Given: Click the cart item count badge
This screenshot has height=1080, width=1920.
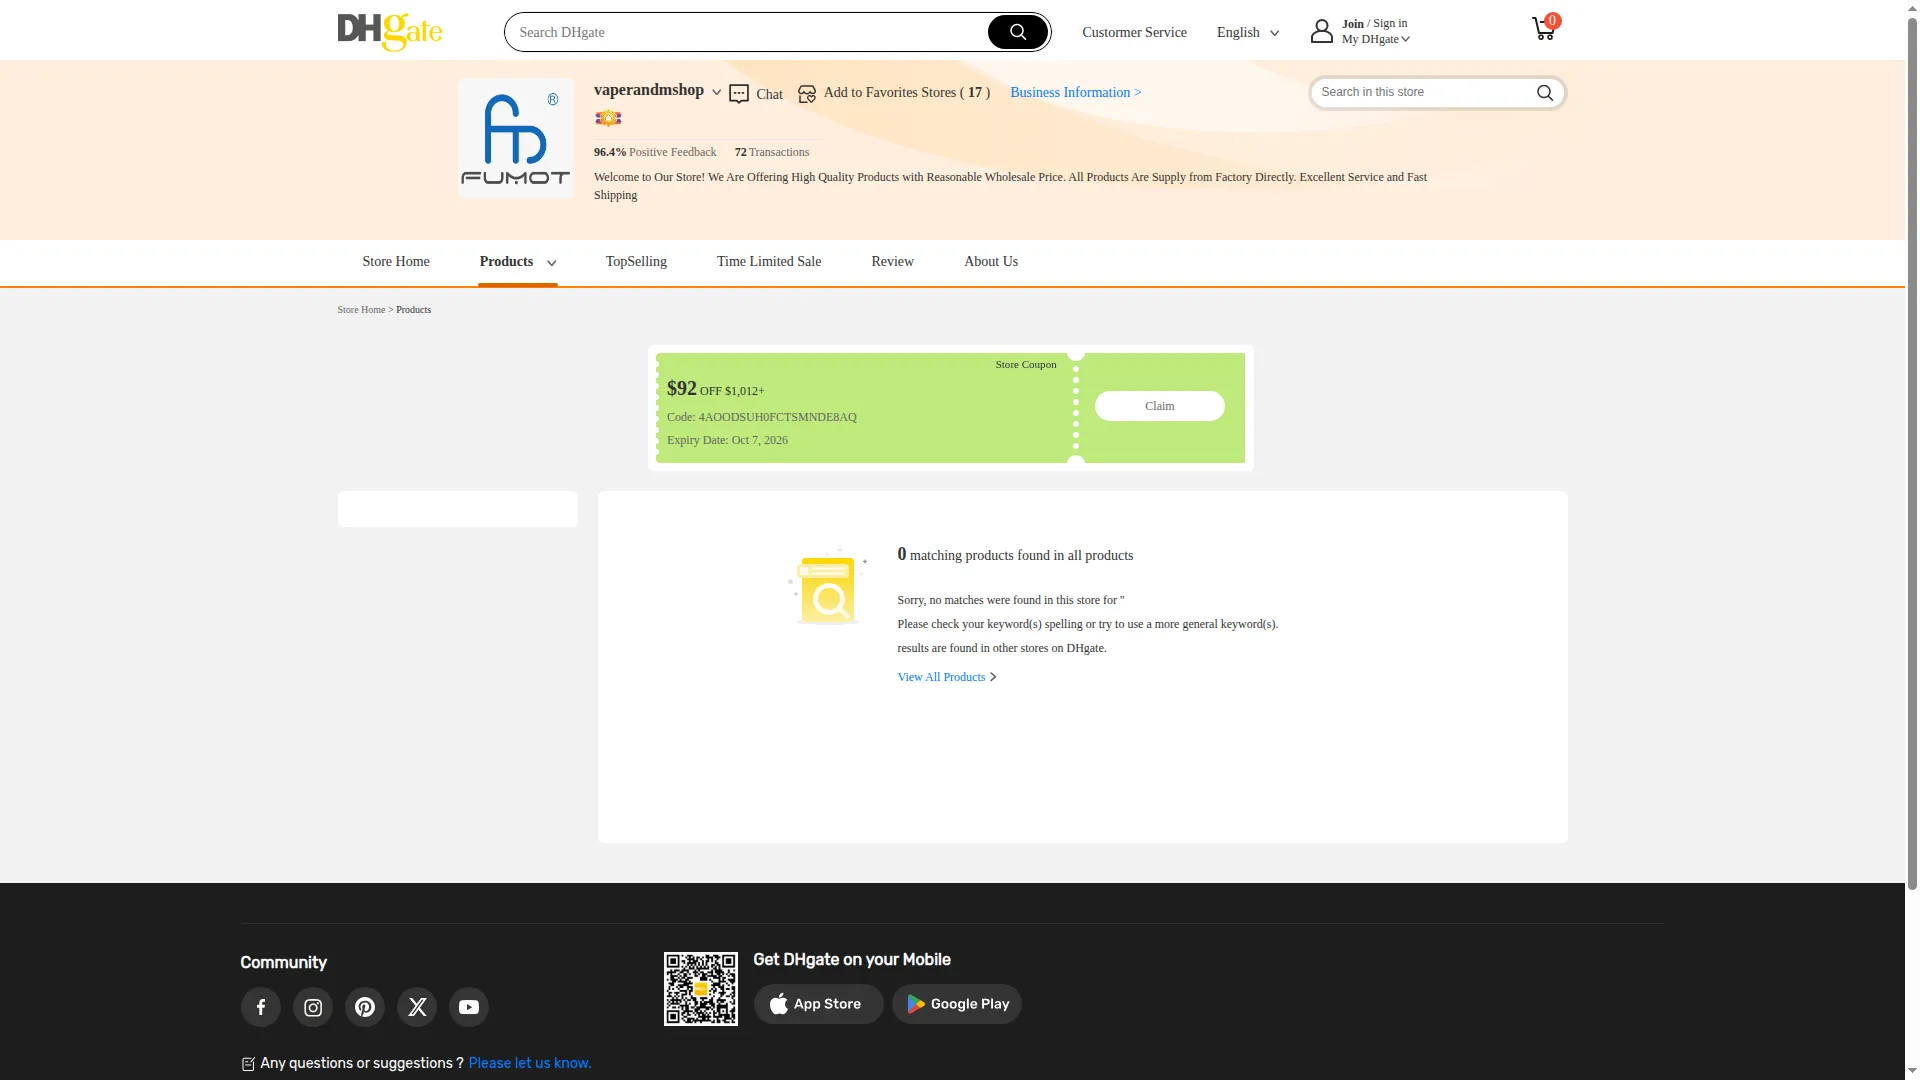Looking at the screenshot, I should click(x=1552, y=20).
